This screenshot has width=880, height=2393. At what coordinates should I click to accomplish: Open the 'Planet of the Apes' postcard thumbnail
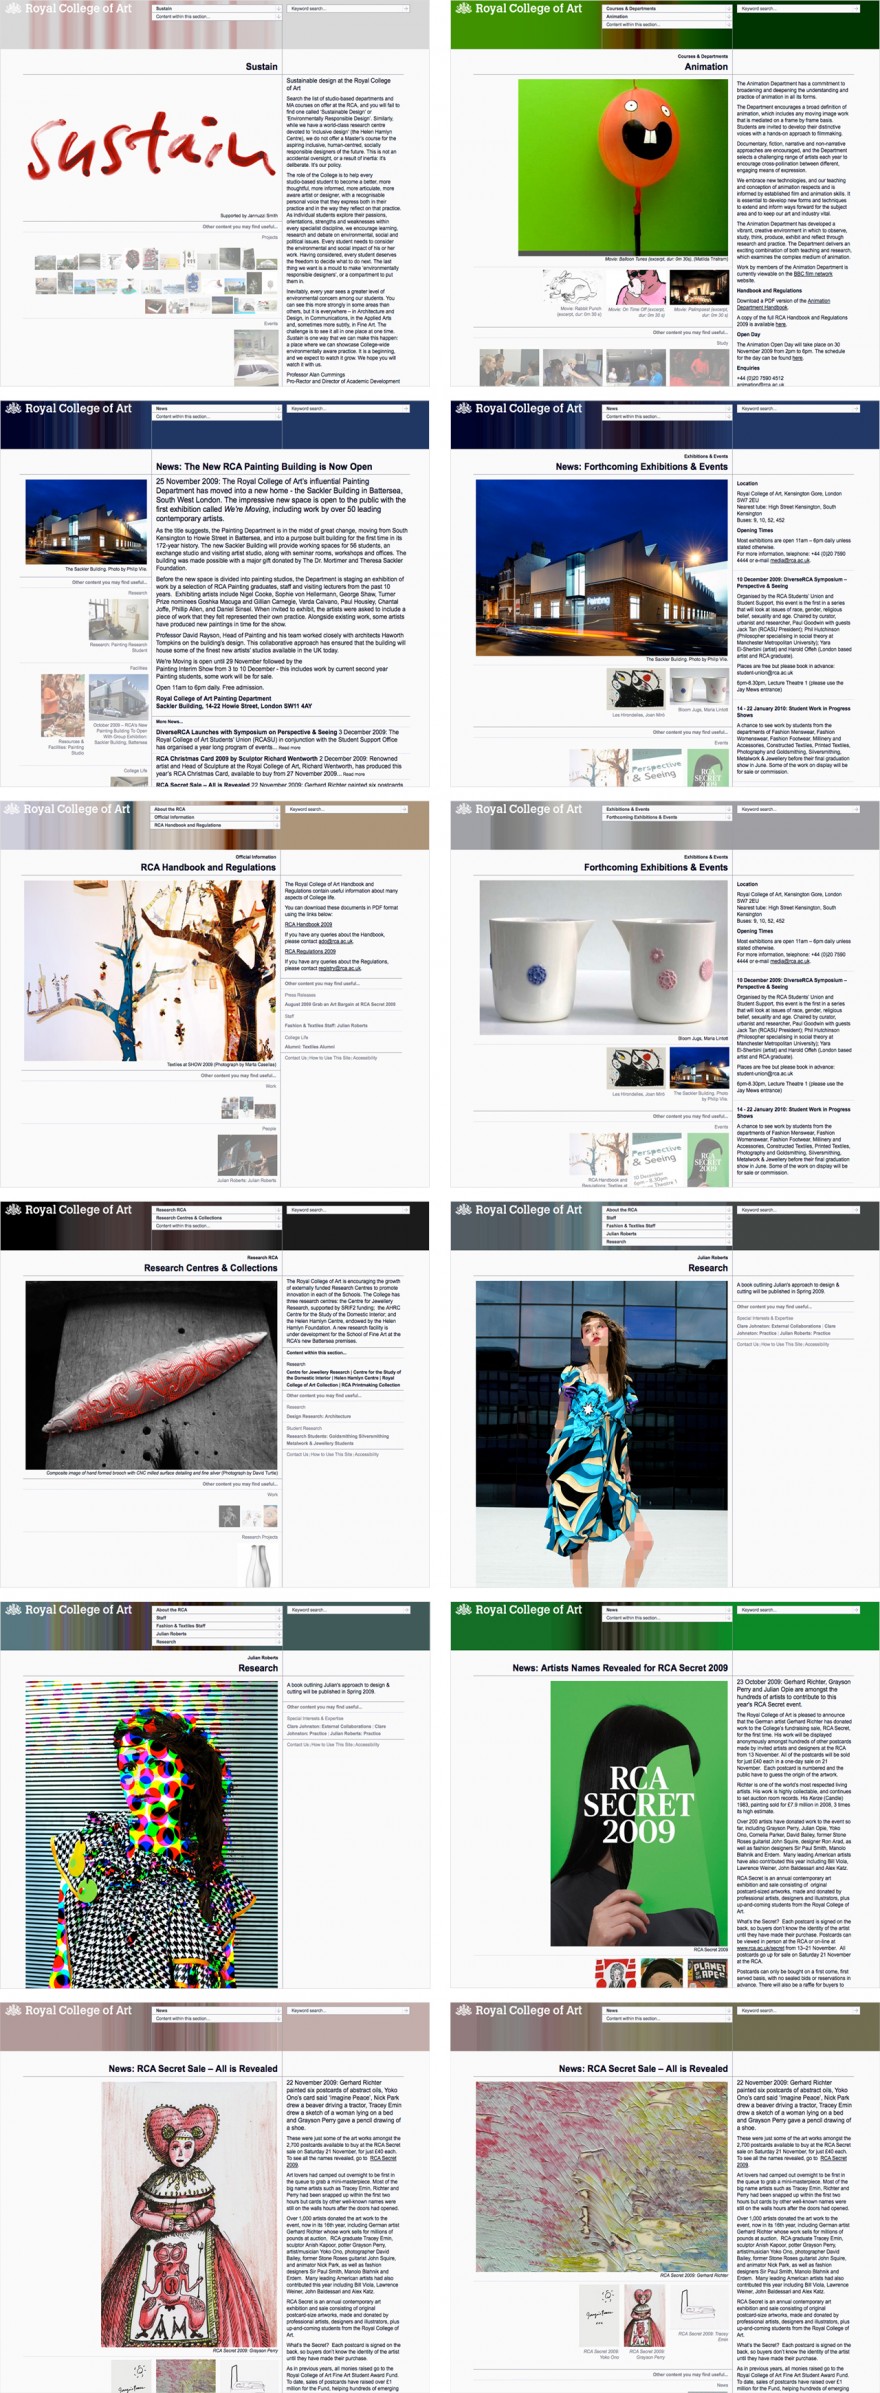click(x=708, y=1973)
